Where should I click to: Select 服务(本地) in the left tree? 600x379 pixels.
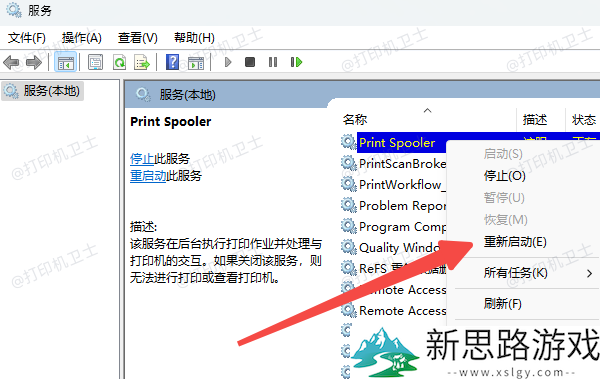(x=42, y=91)
